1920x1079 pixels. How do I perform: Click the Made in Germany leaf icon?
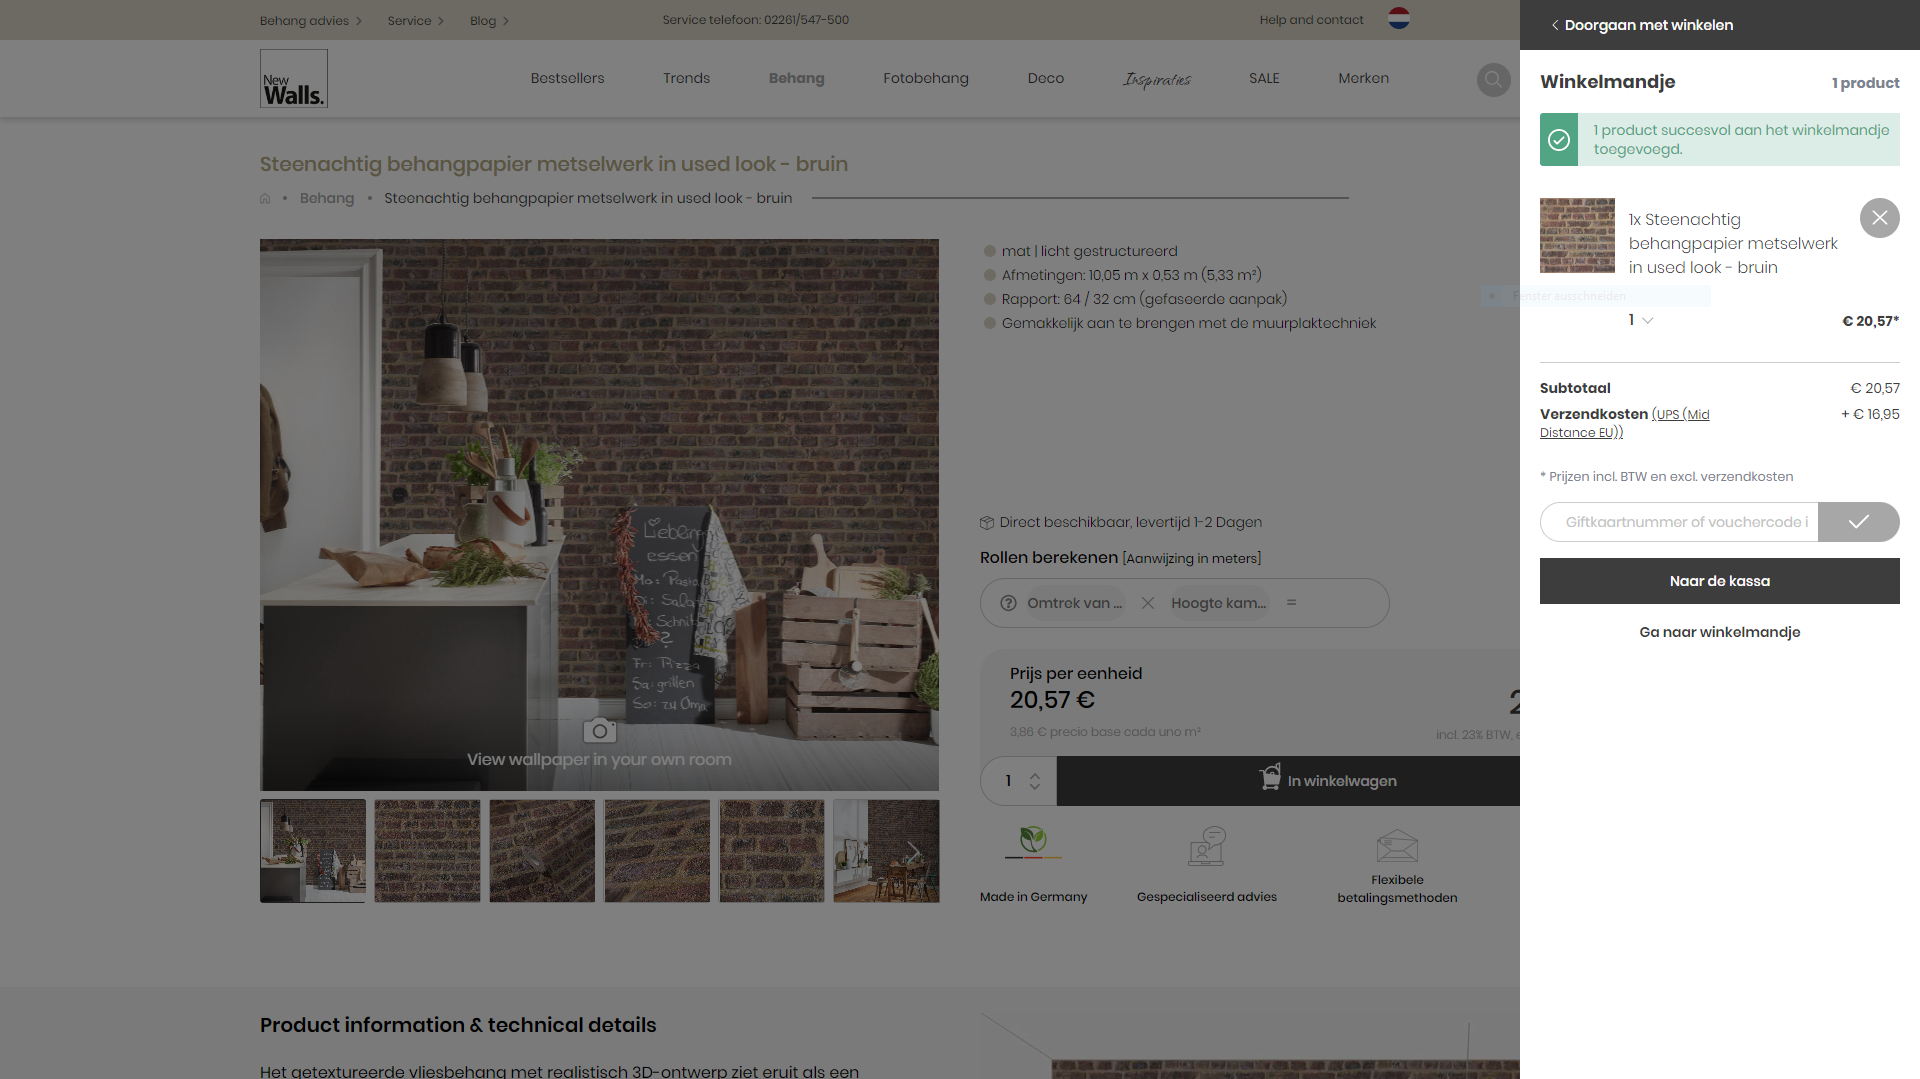coord(1033,843)
